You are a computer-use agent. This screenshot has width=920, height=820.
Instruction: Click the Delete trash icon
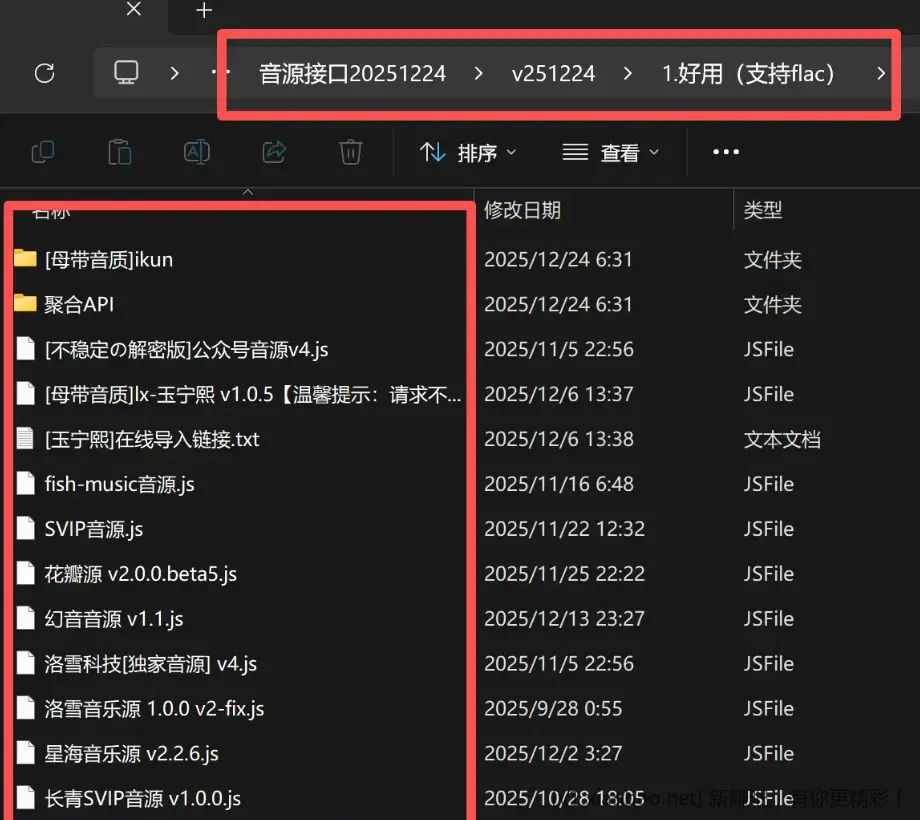pyautogui.click(x=349, y=150)
